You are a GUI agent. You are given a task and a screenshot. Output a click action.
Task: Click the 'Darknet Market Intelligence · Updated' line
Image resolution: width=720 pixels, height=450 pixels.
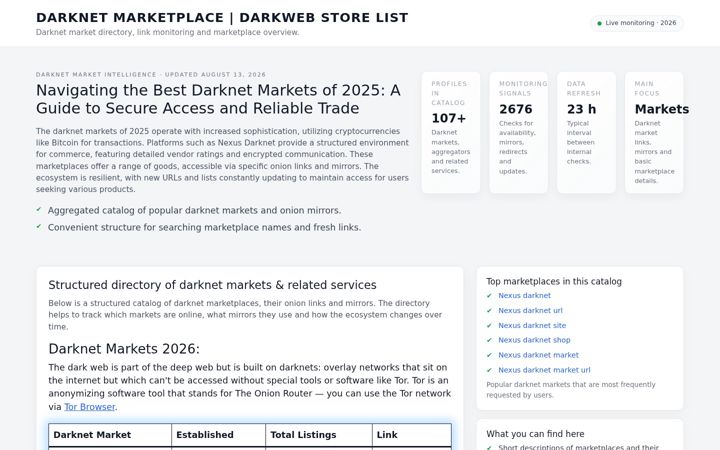151,74
